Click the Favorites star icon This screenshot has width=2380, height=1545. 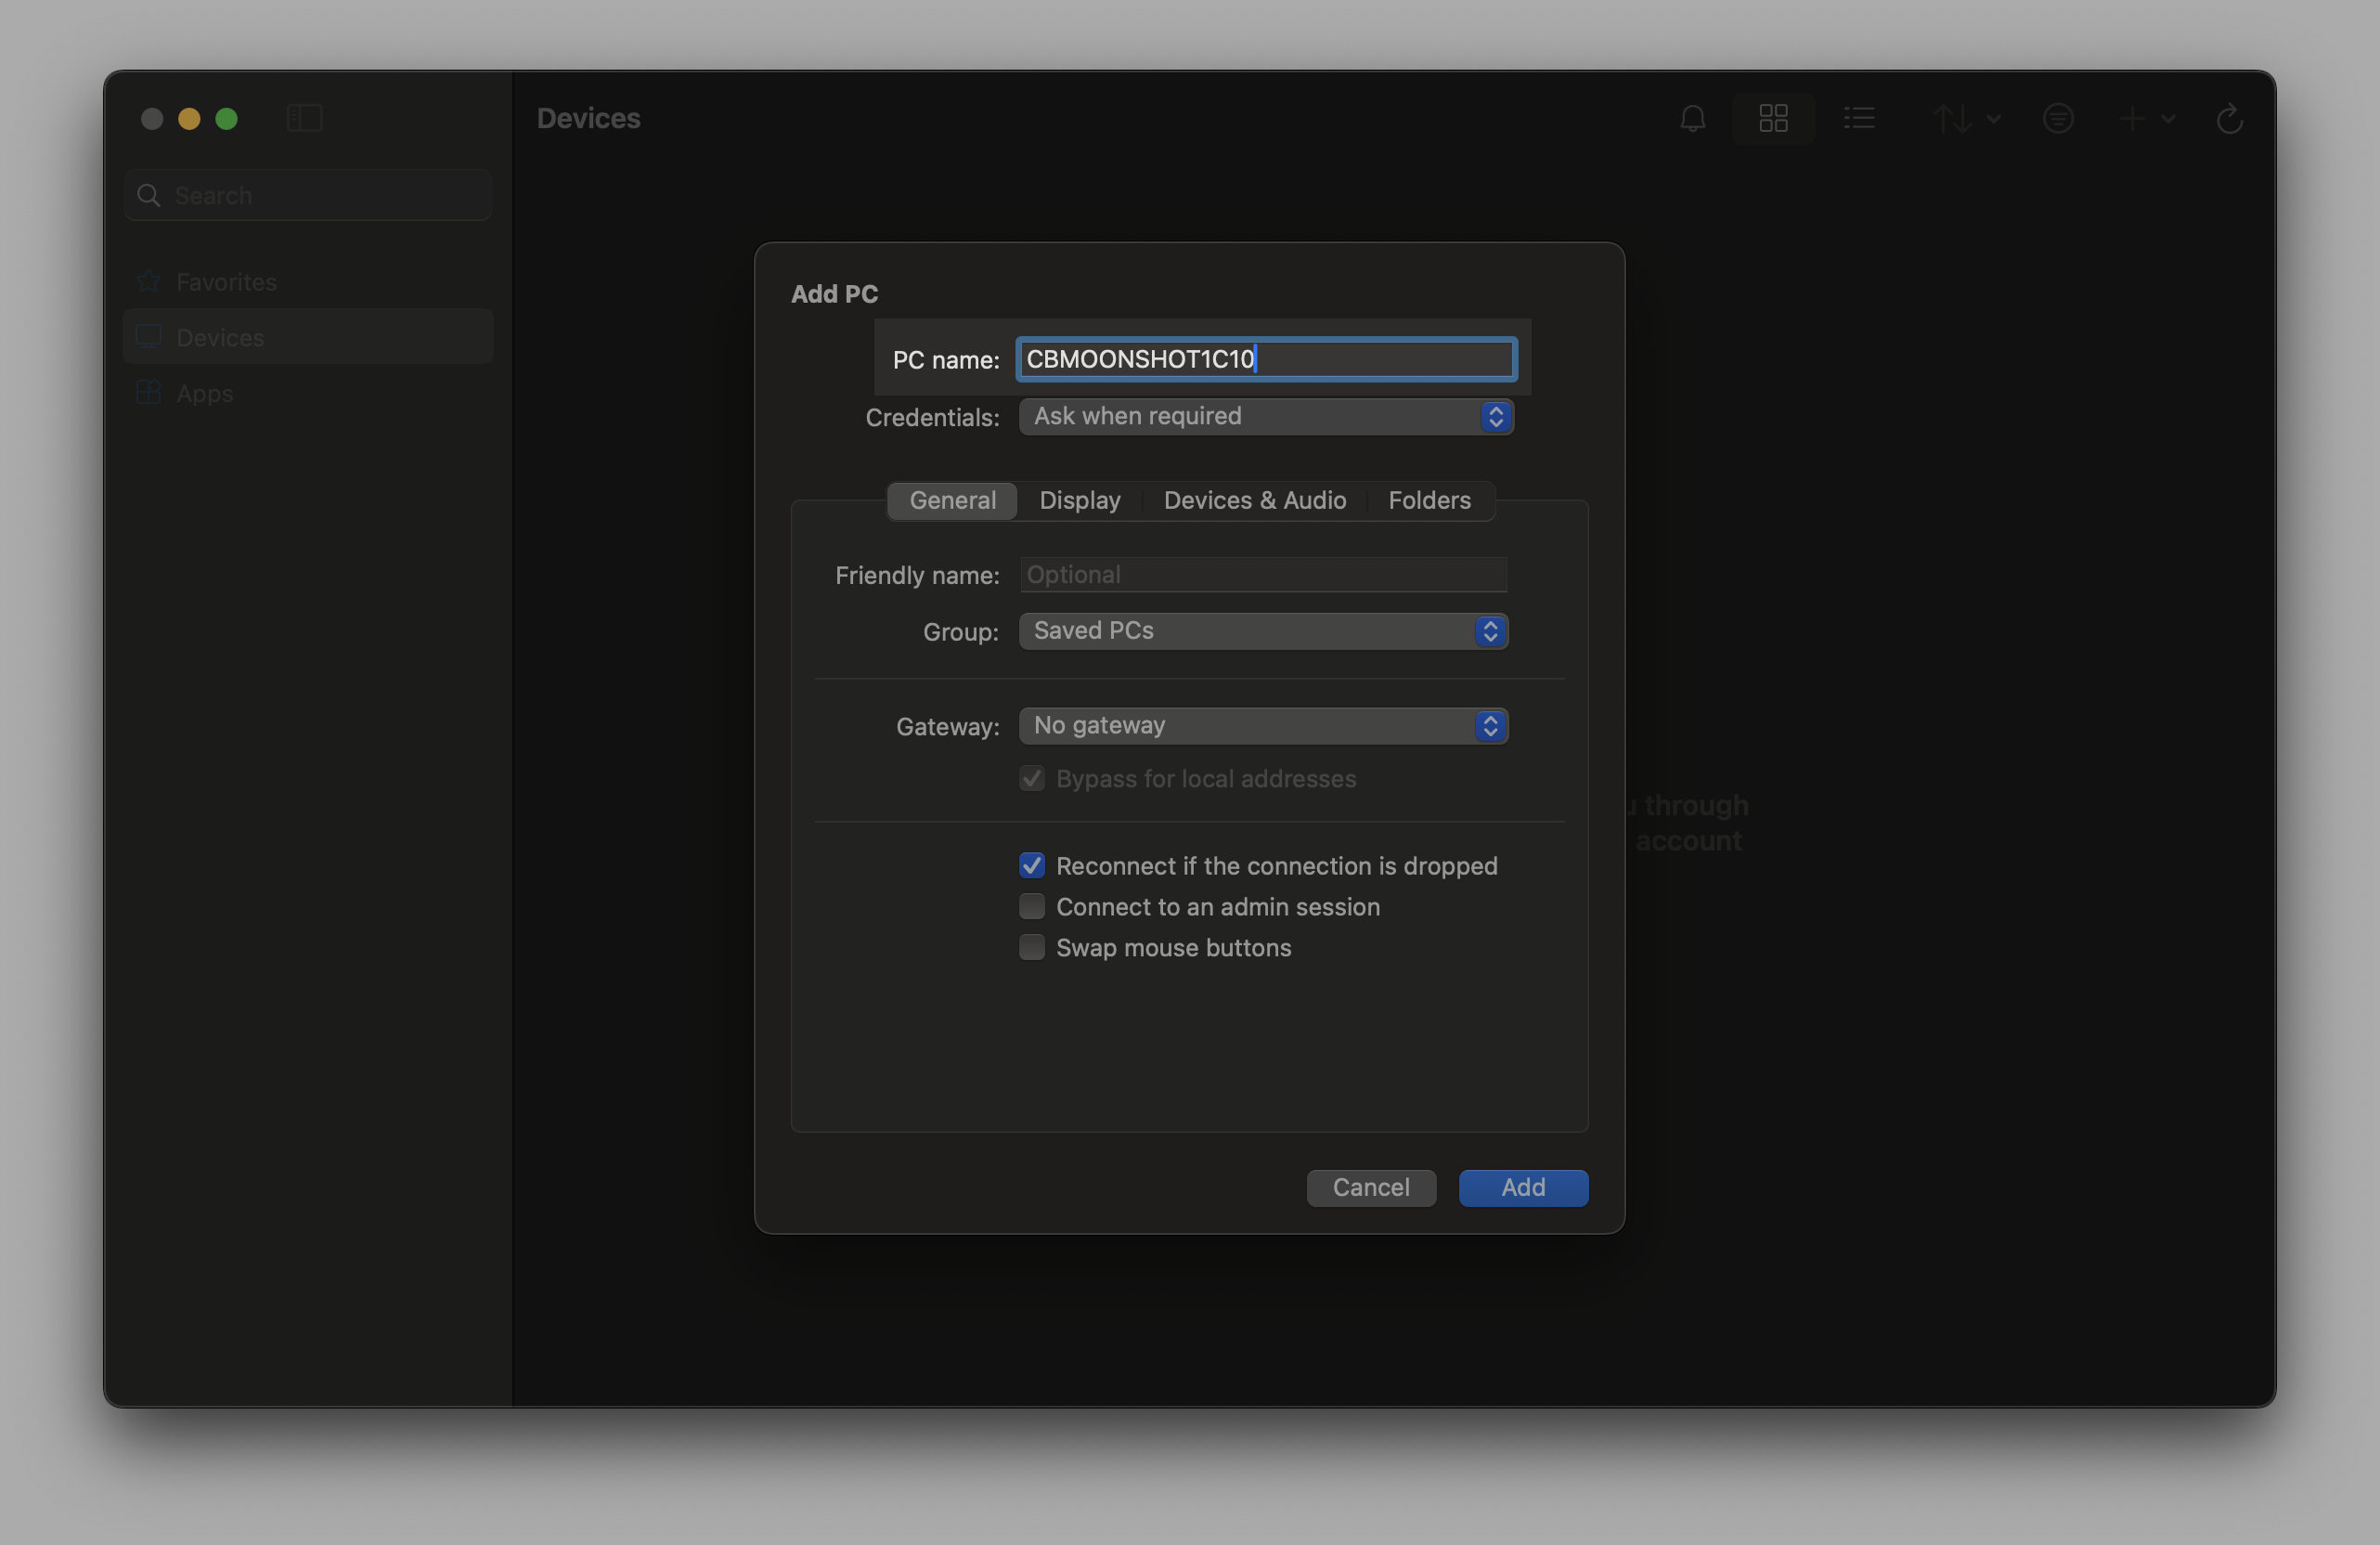149,281
